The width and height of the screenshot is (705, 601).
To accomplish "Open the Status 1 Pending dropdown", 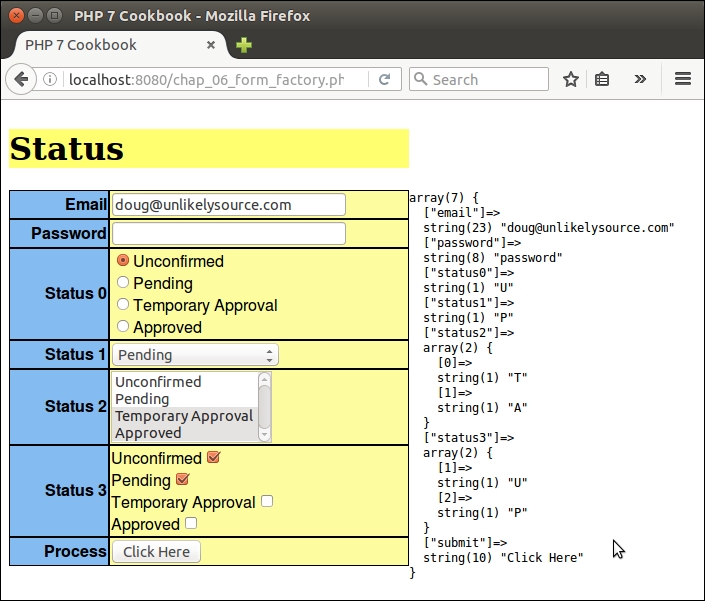I will (x=195, y=355).
